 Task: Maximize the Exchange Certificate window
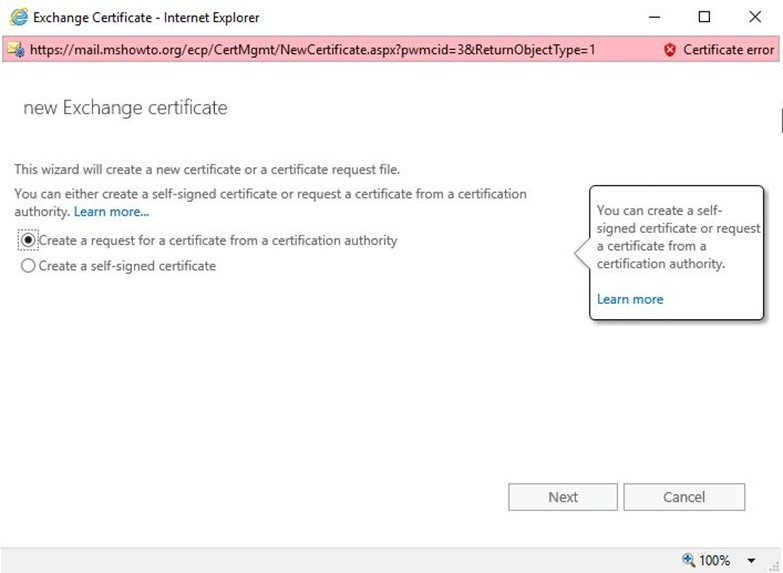click(x=704, y=17)
